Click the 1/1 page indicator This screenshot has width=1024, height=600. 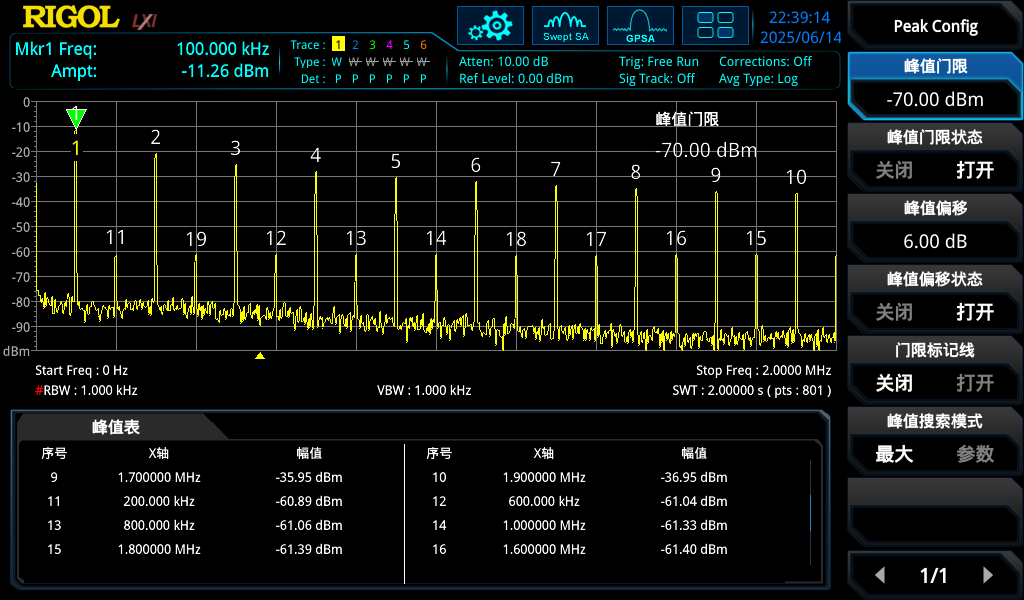pos(934,575)
